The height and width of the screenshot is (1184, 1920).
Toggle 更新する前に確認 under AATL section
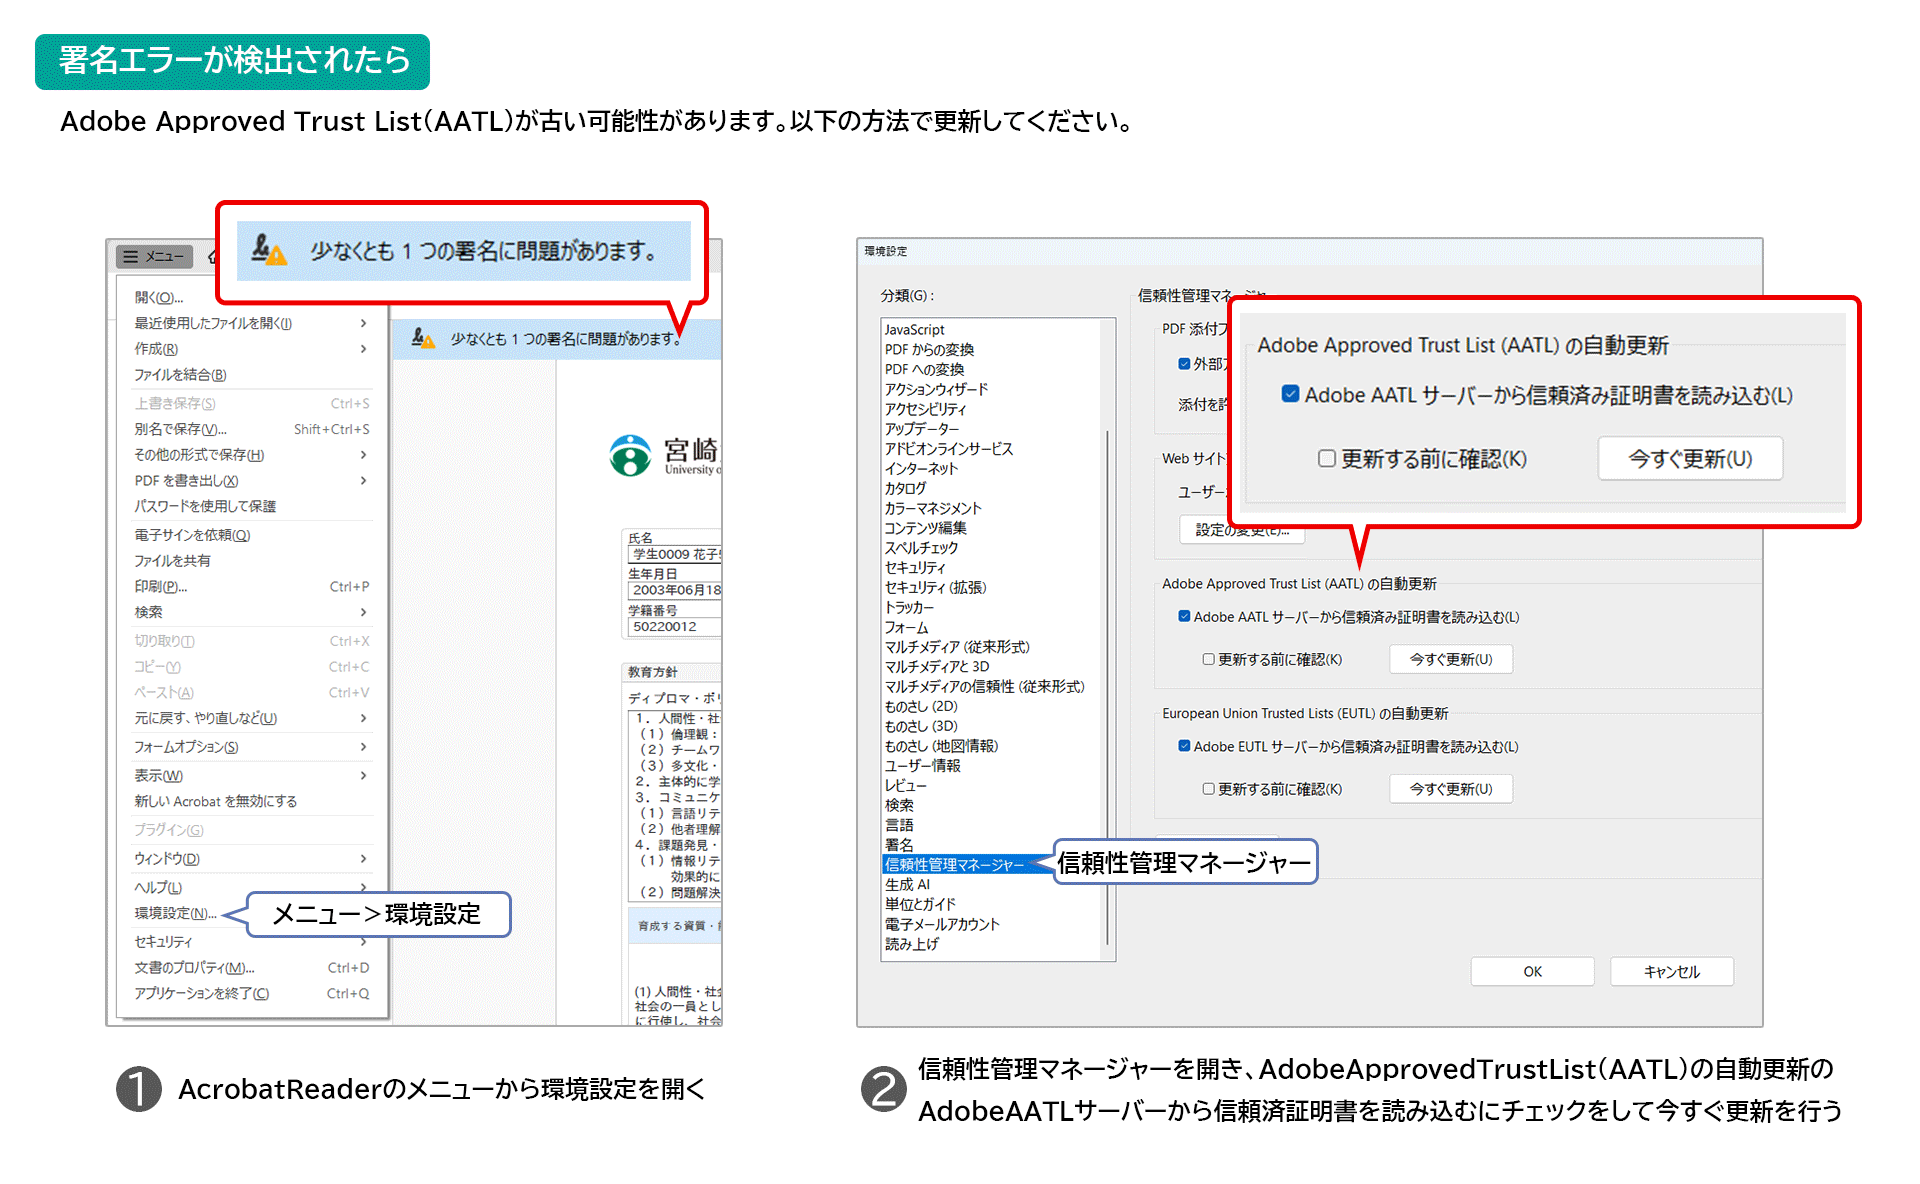[x=1208, y=660]
